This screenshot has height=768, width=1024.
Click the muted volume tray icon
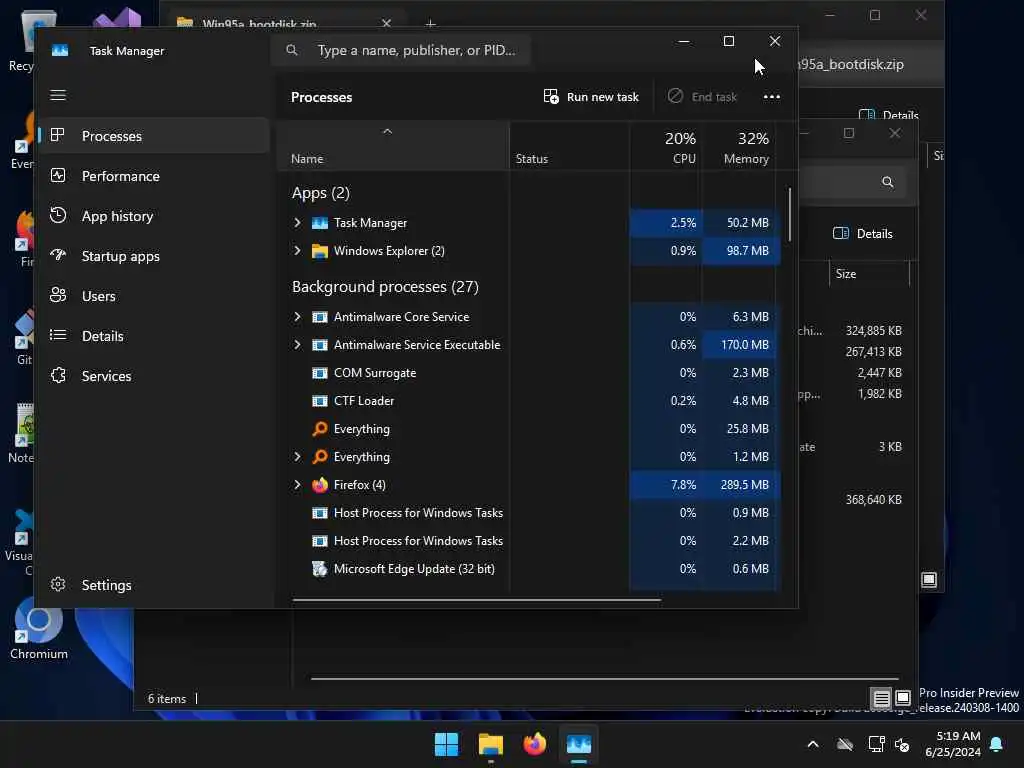coord(902,744)
